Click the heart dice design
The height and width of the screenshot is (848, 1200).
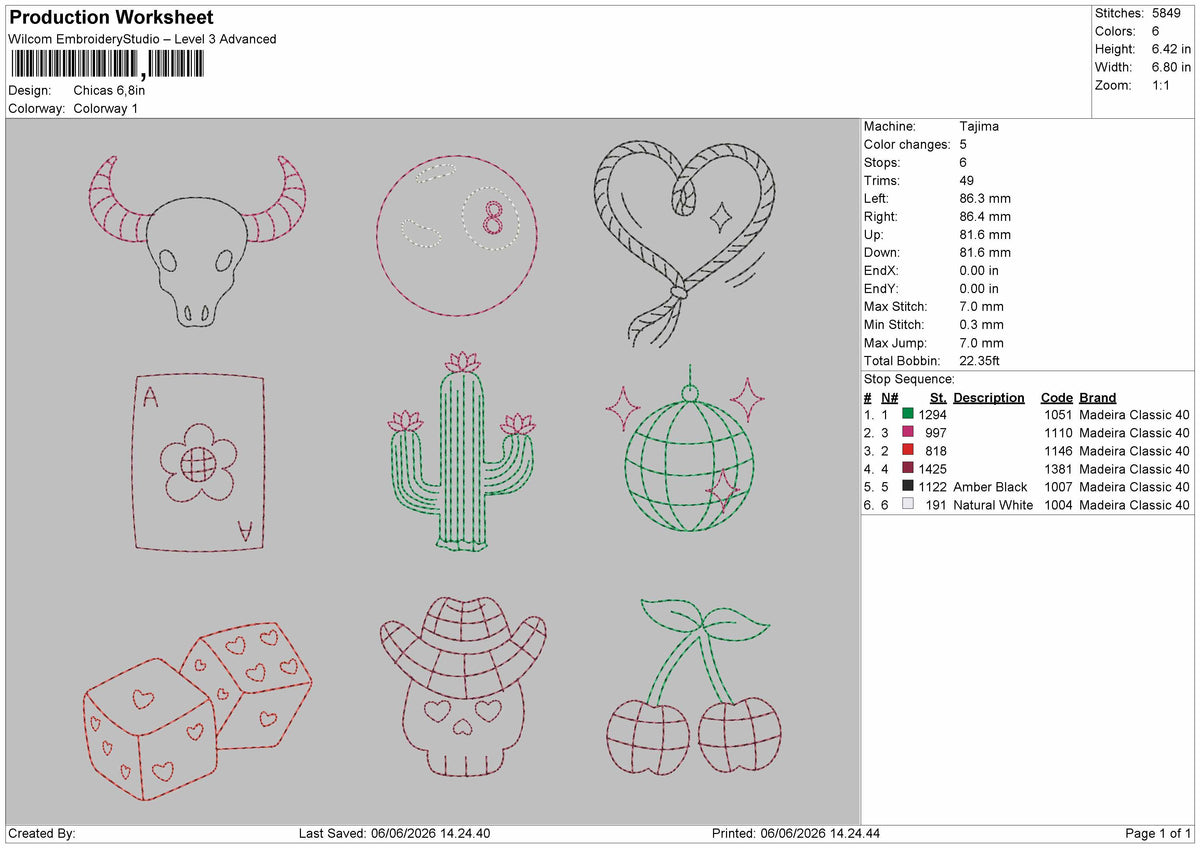coord(198,711)
